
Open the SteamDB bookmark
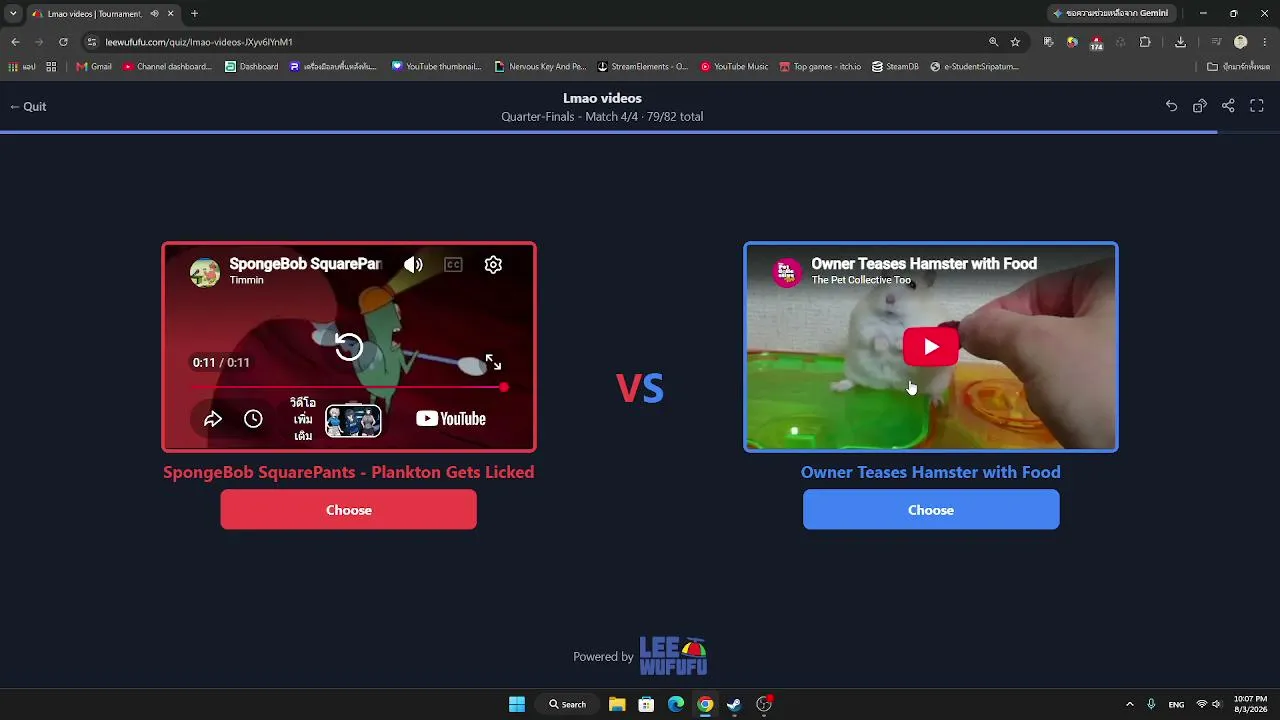pos(895,67)
